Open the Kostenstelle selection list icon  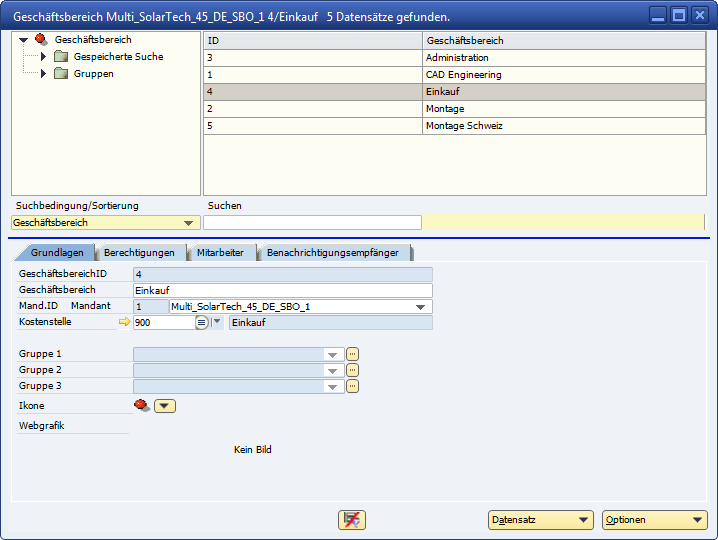[x=201, y=322]
